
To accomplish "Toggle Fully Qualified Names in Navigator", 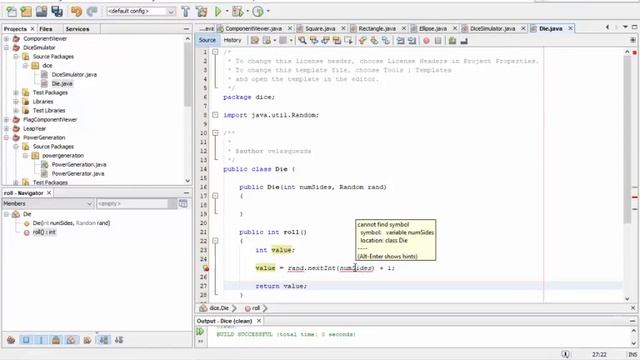I will (x=87, y=340).
